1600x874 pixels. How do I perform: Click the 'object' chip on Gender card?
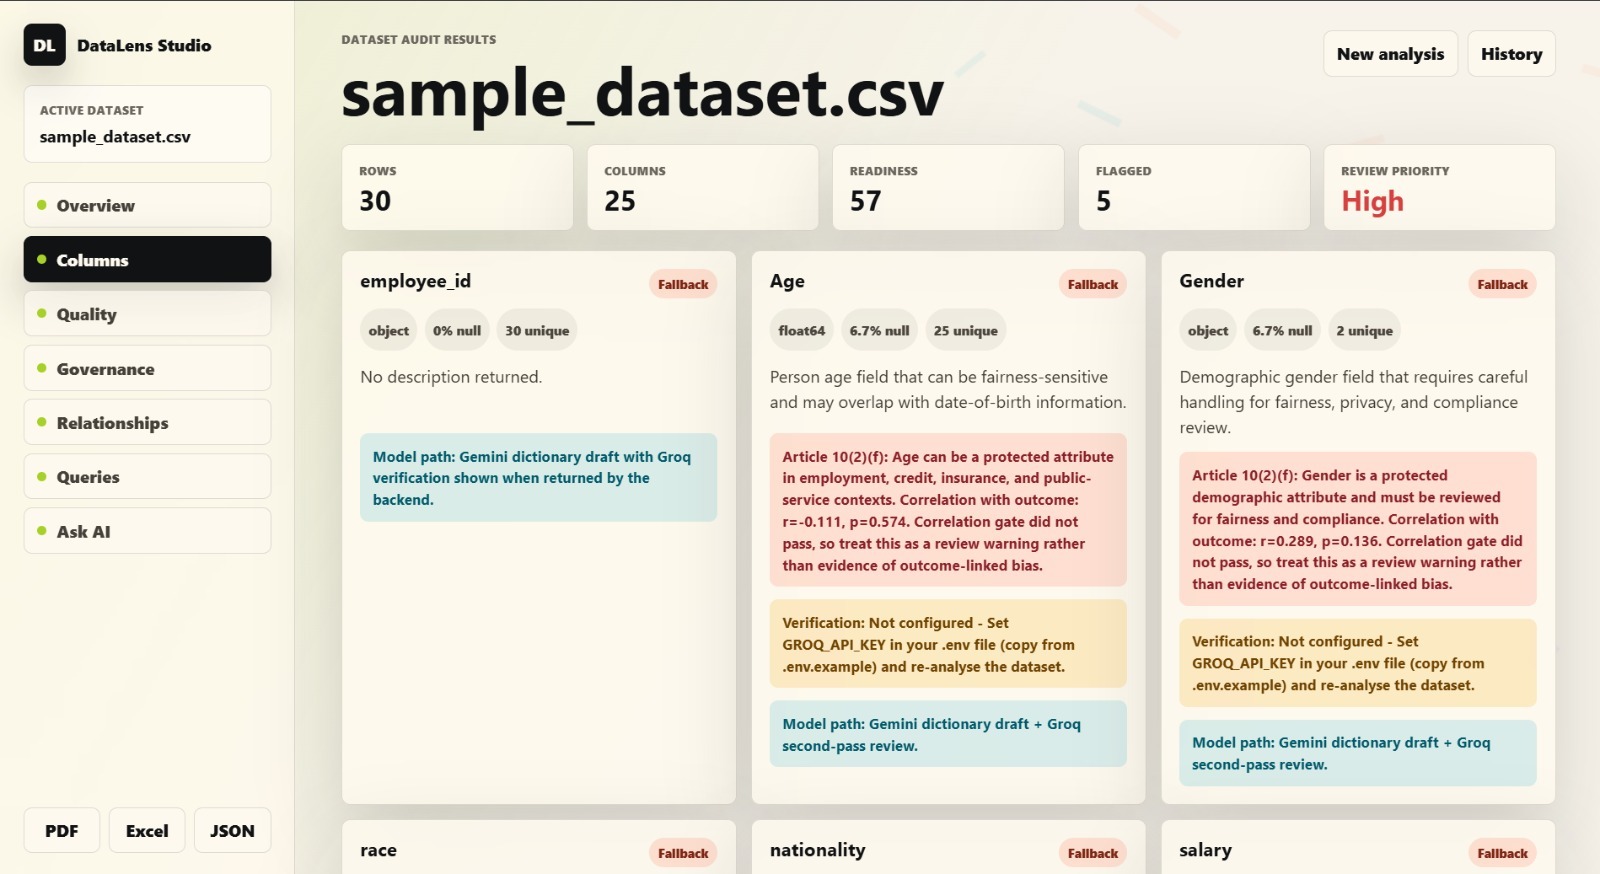[x=1208, y=331]
